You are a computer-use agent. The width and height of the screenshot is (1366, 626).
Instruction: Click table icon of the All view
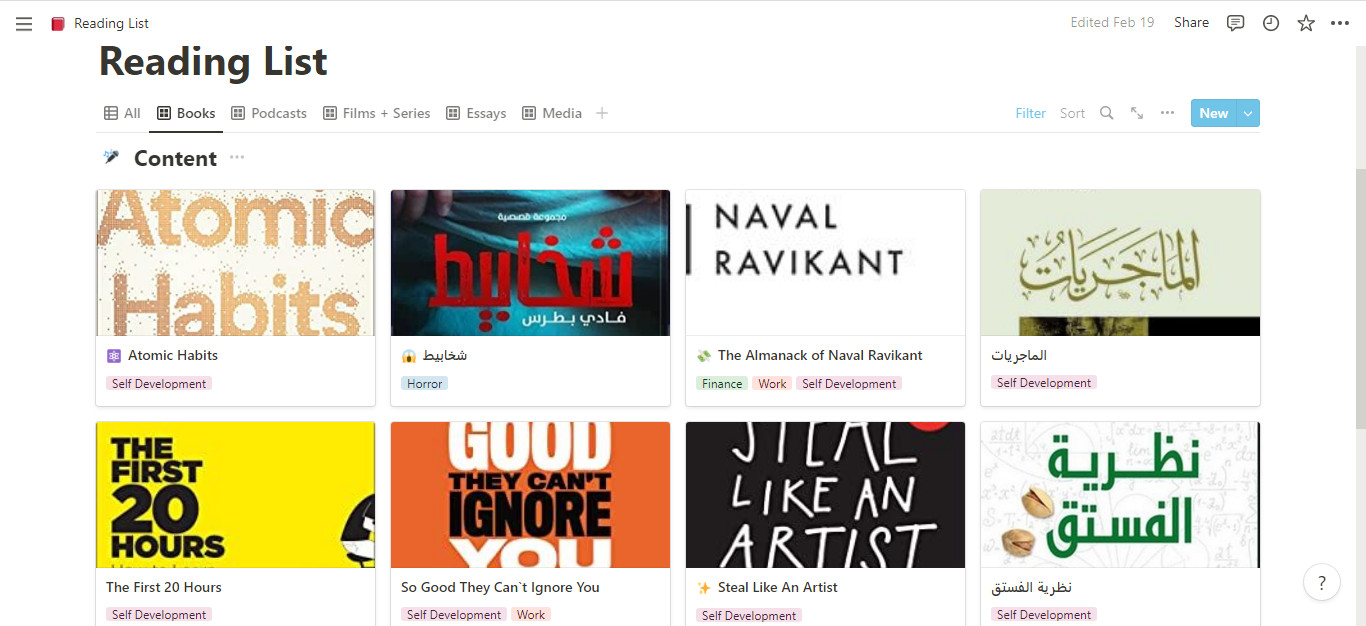click(x=111, y=113)
